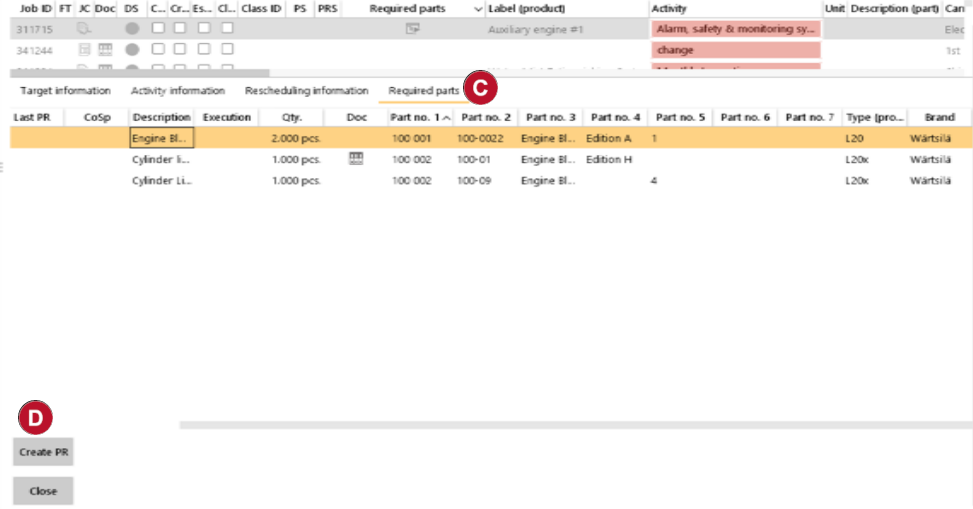Click the DS status circle for job 311715

point(132,29)
